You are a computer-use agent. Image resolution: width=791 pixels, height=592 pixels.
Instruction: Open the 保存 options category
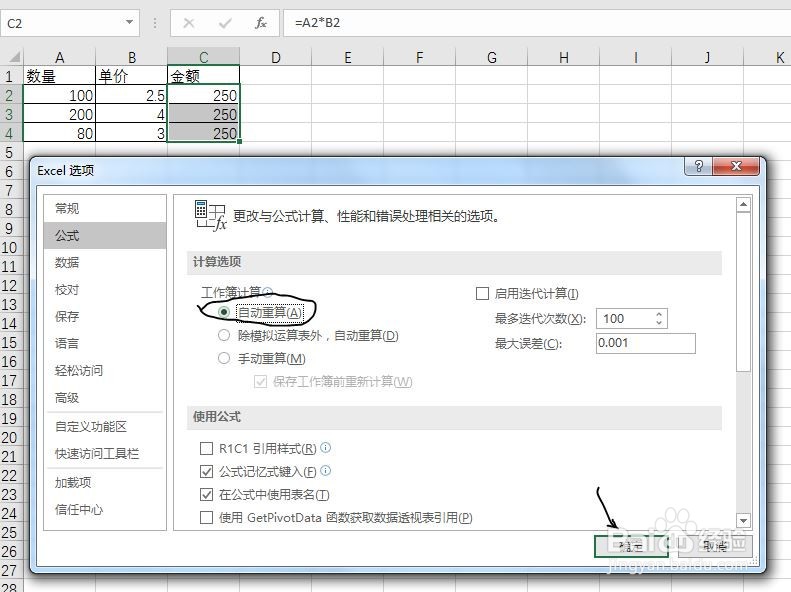tap(105, 316)
